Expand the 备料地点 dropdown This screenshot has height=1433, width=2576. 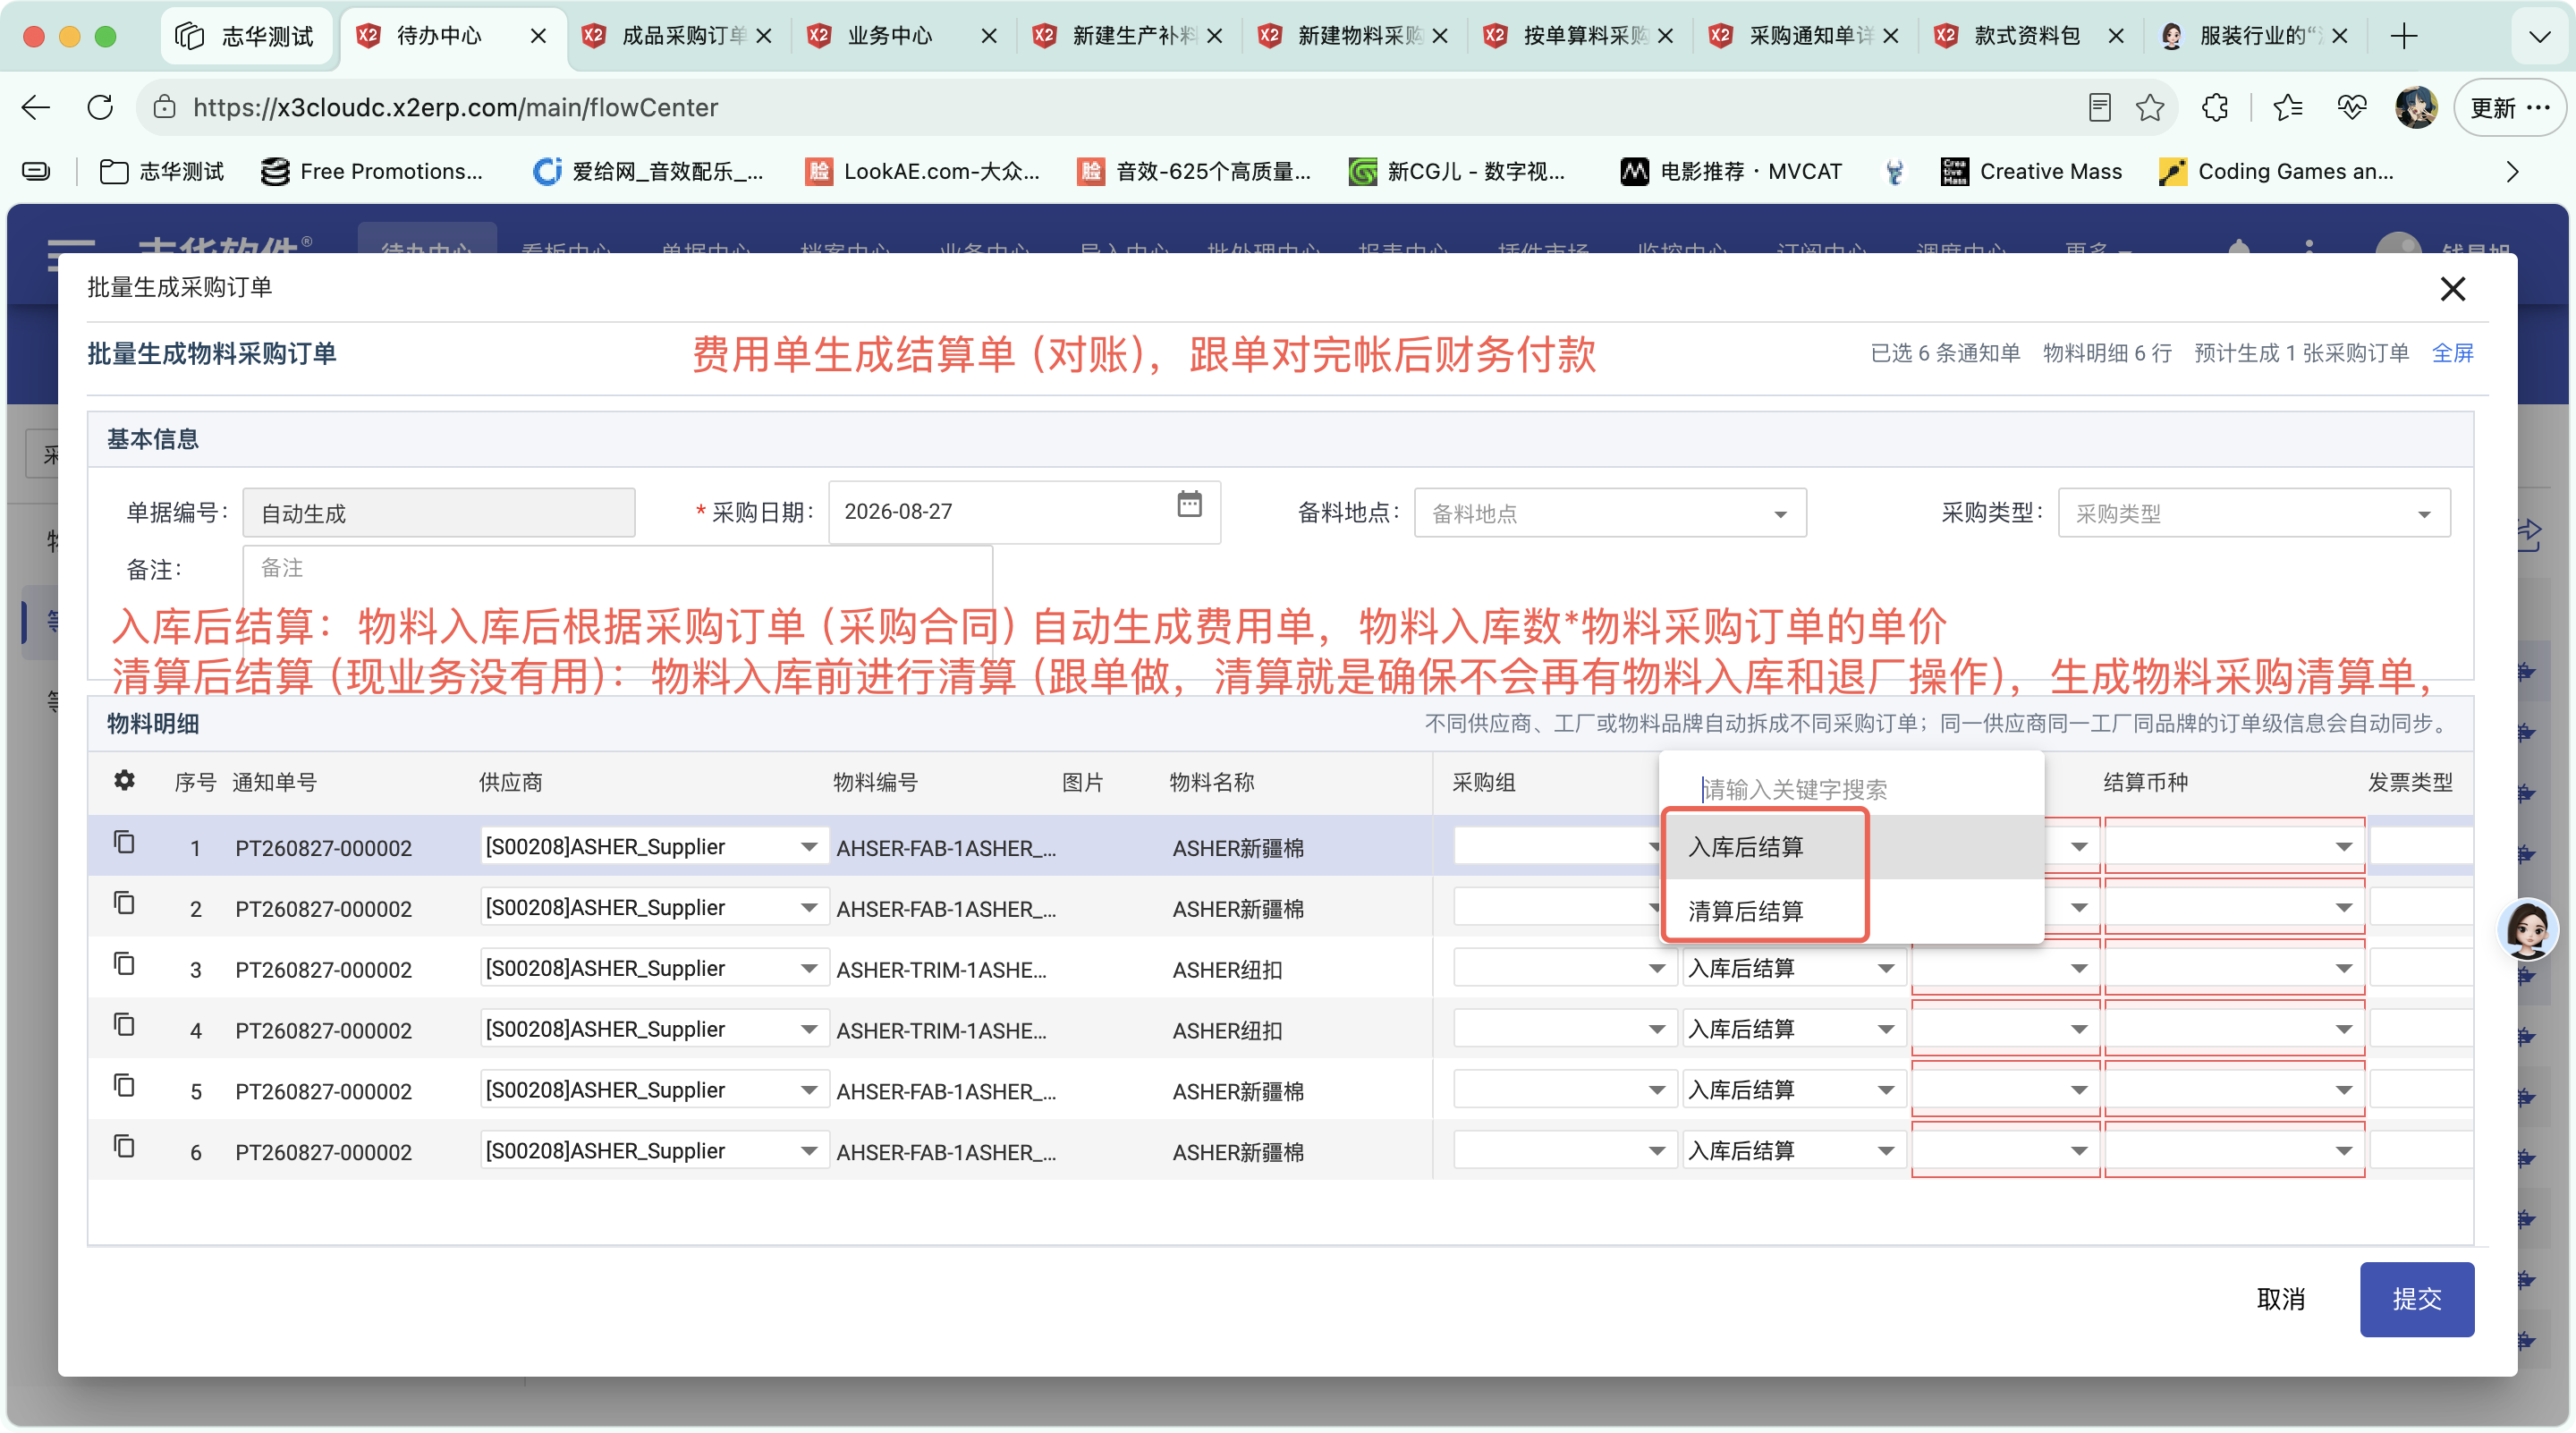pyautogui.click(x=1779, y=514)
